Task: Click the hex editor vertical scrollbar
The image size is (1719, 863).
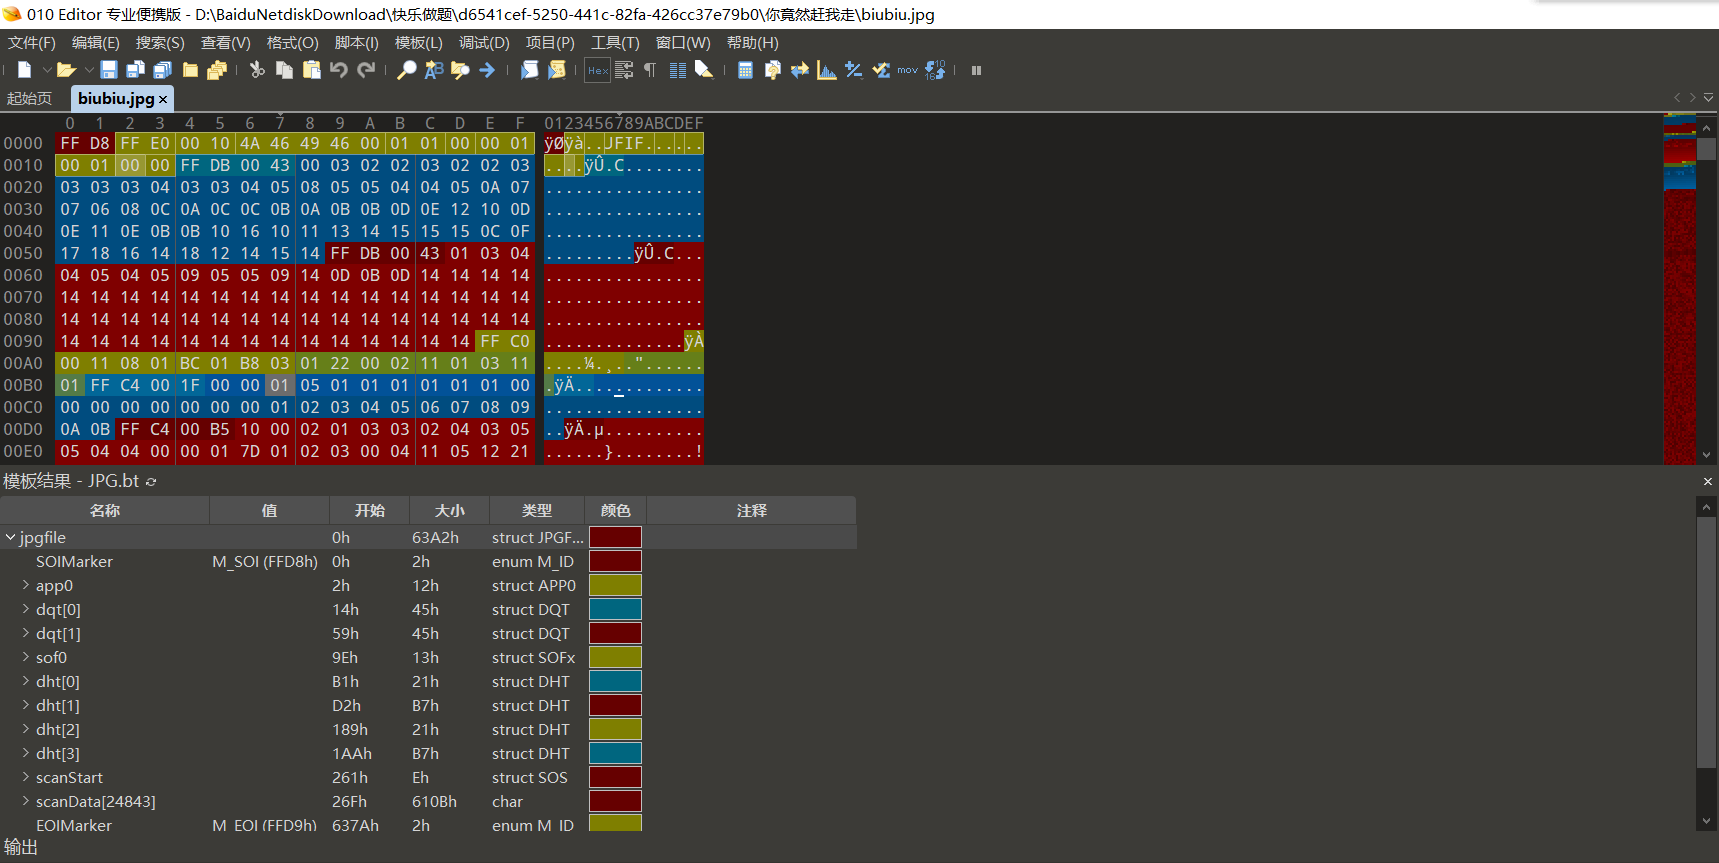Action: tap(1707, 290)
